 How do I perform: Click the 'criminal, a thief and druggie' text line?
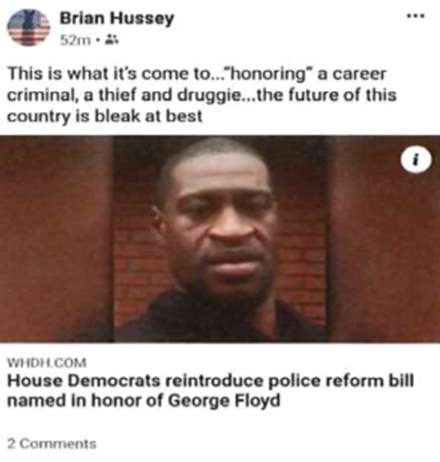point(202,95)
